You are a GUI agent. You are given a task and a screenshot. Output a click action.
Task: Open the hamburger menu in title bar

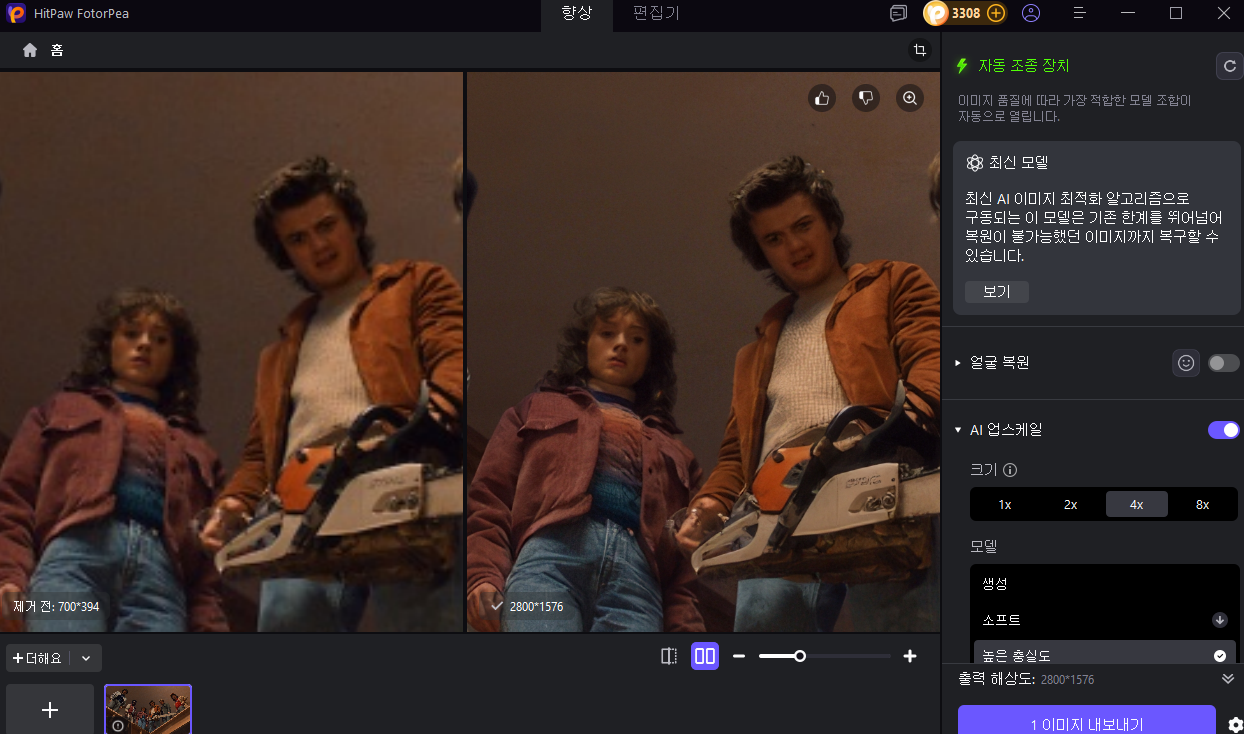(1080, 13)
